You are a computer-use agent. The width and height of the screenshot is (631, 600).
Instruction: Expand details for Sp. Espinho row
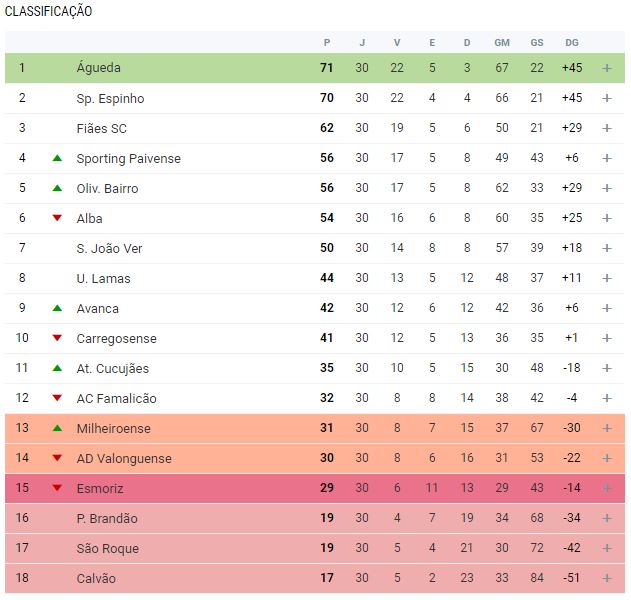[606, 98]
